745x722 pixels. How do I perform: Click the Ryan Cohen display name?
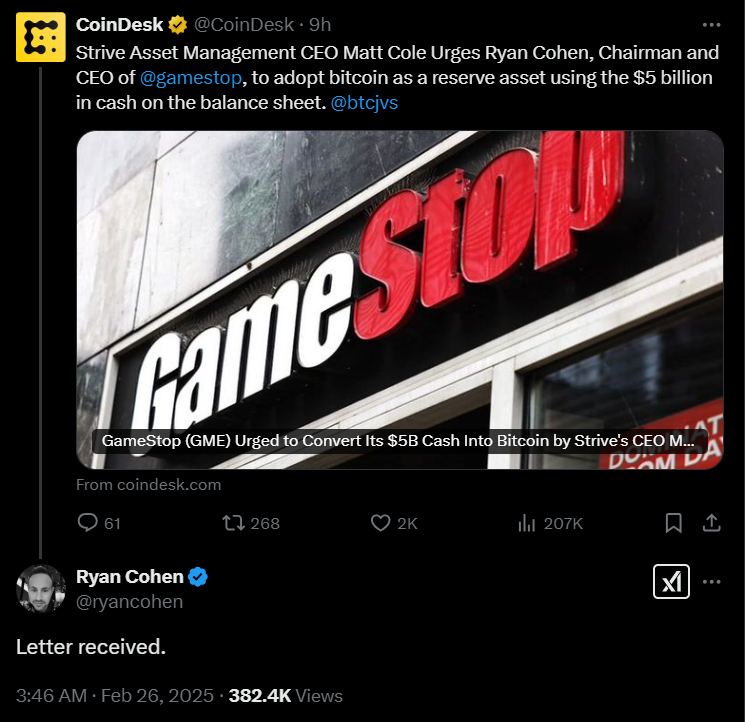tap(130, 577)
